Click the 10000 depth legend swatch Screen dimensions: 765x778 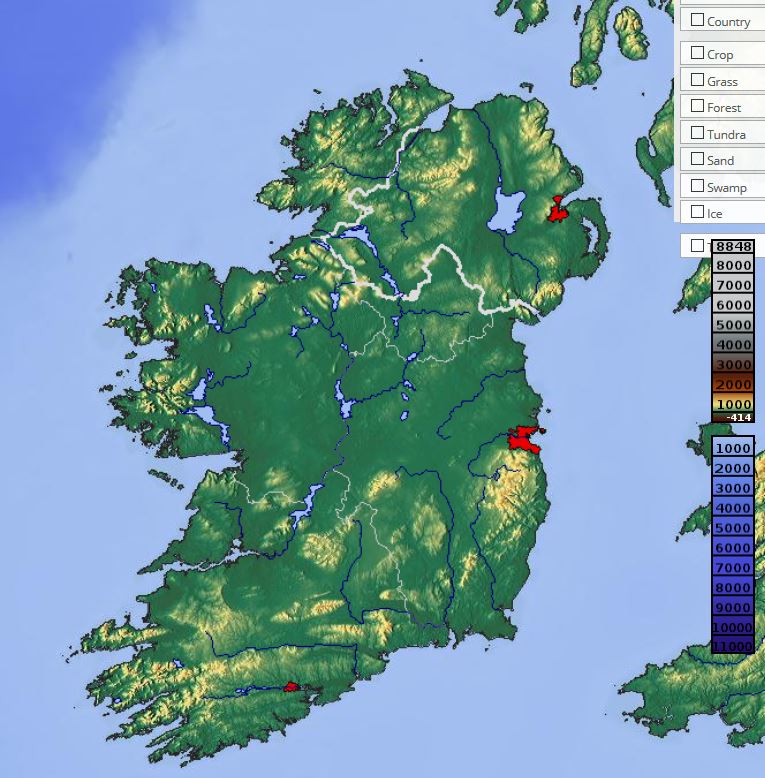(733, 627)
